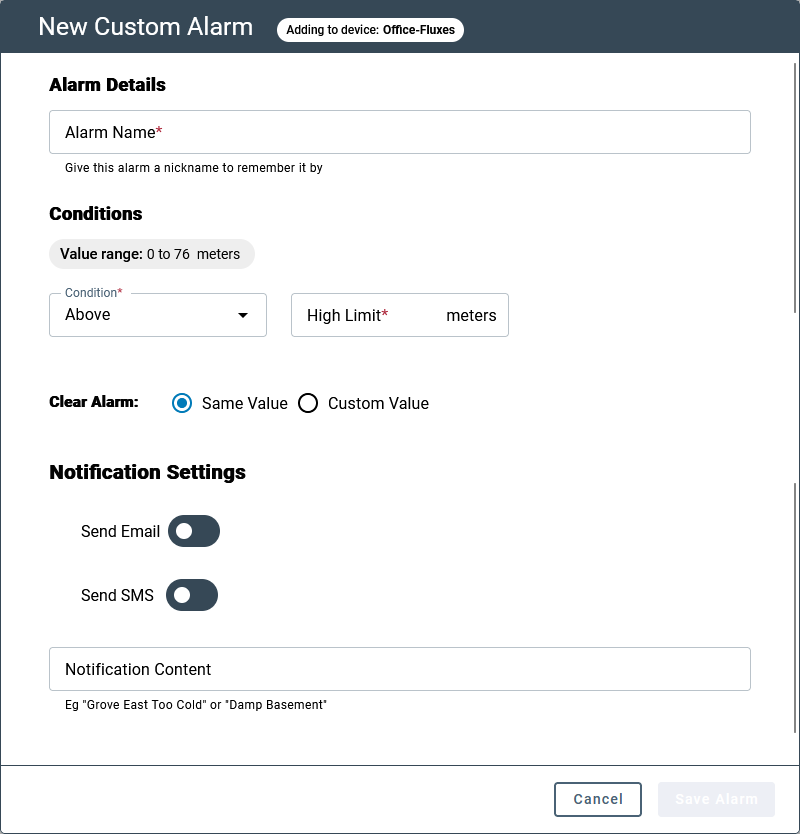
Task: Click the High Limit meters field
Action: pyautogui.click(x=399, y=315)
